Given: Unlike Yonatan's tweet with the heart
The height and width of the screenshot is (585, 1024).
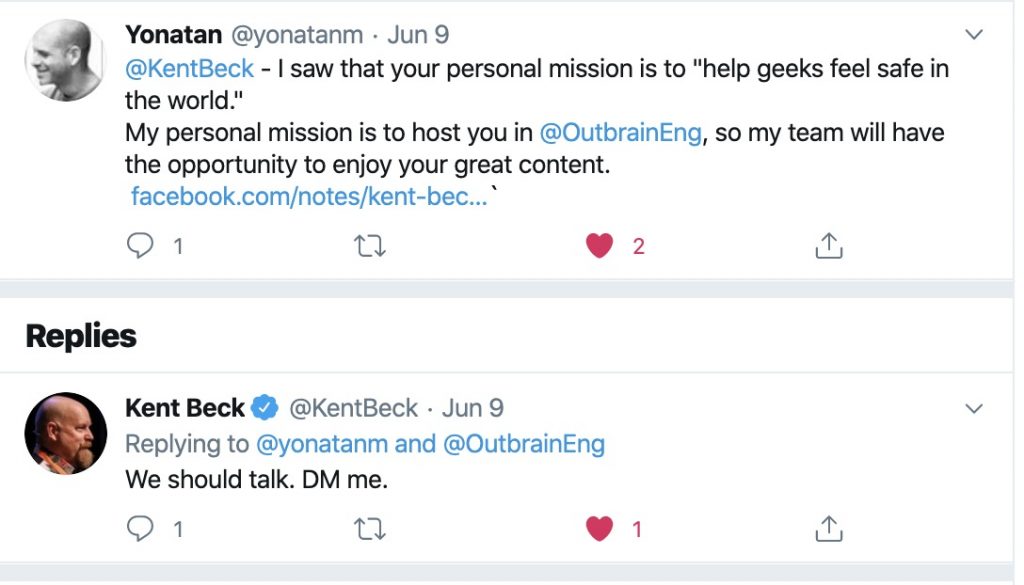Looking at the screenshot, I should click(x=599, y=245).
